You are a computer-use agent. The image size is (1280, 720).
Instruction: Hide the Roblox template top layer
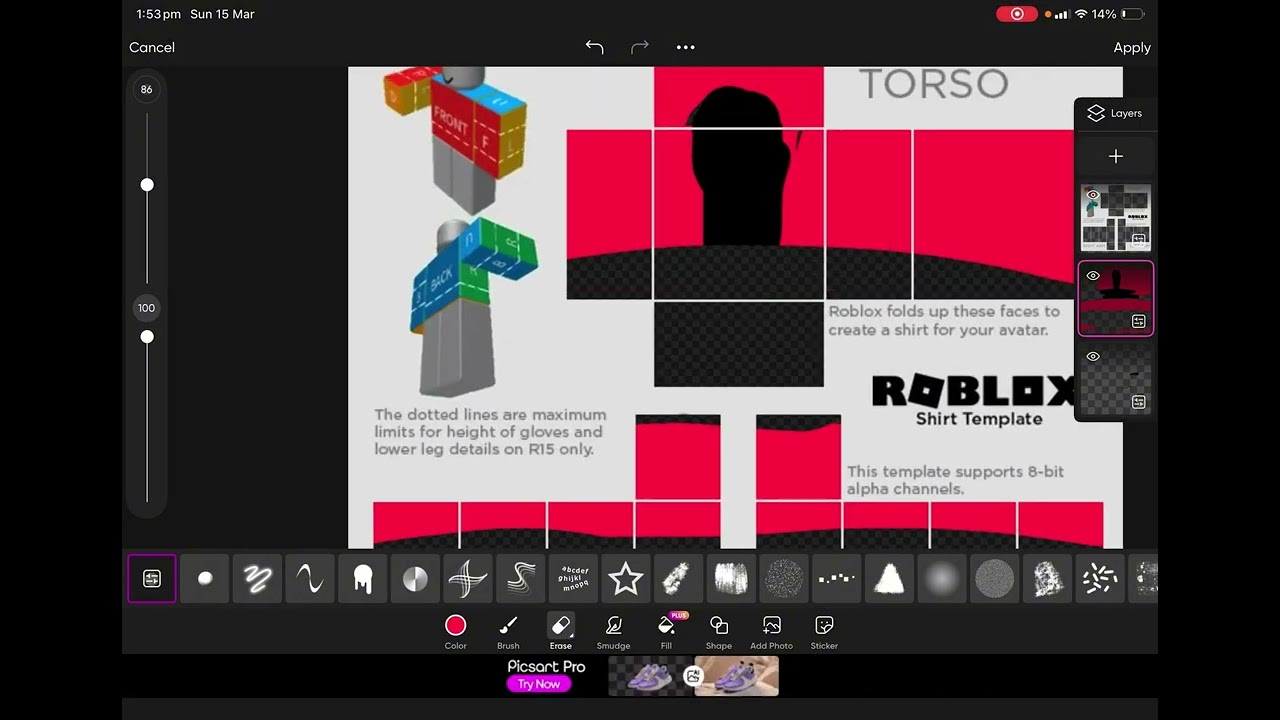pyautogui.click(x=1093, y=195)
